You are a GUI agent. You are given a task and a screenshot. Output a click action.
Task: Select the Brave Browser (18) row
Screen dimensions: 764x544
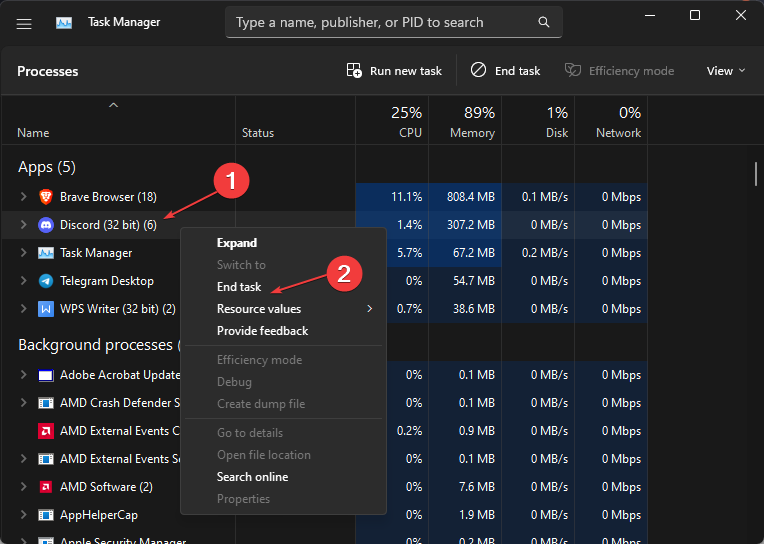tap(325, 197)
